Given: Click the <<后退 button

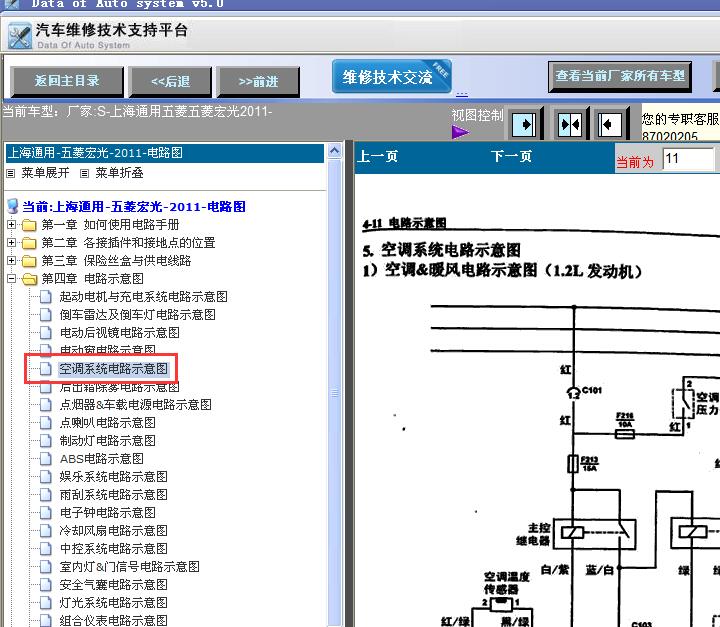Looking at the screenshot, I should pos(171,82).
